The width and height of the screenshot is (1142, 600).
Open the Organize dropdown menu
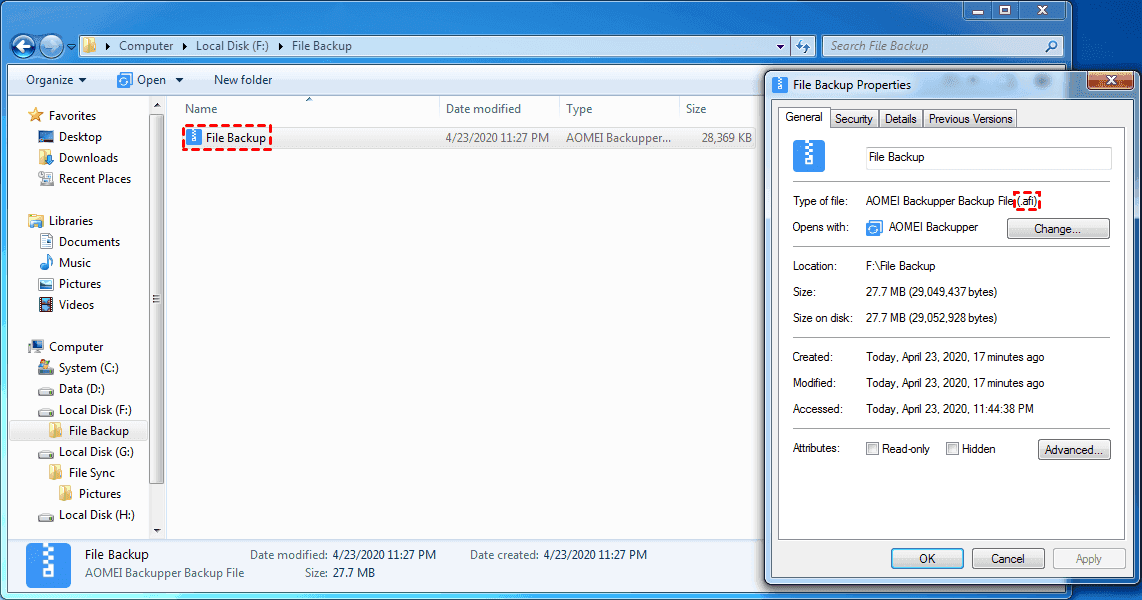click(x=56, y=80)
